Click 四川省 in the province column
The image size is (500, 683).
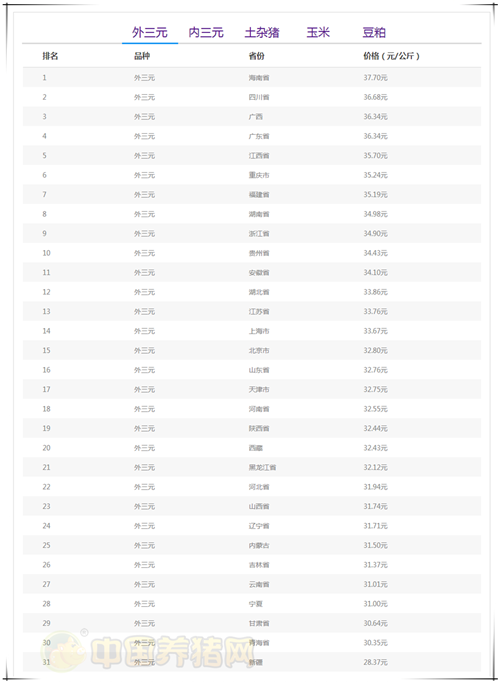pyautogui.click(x=259, y=97)
